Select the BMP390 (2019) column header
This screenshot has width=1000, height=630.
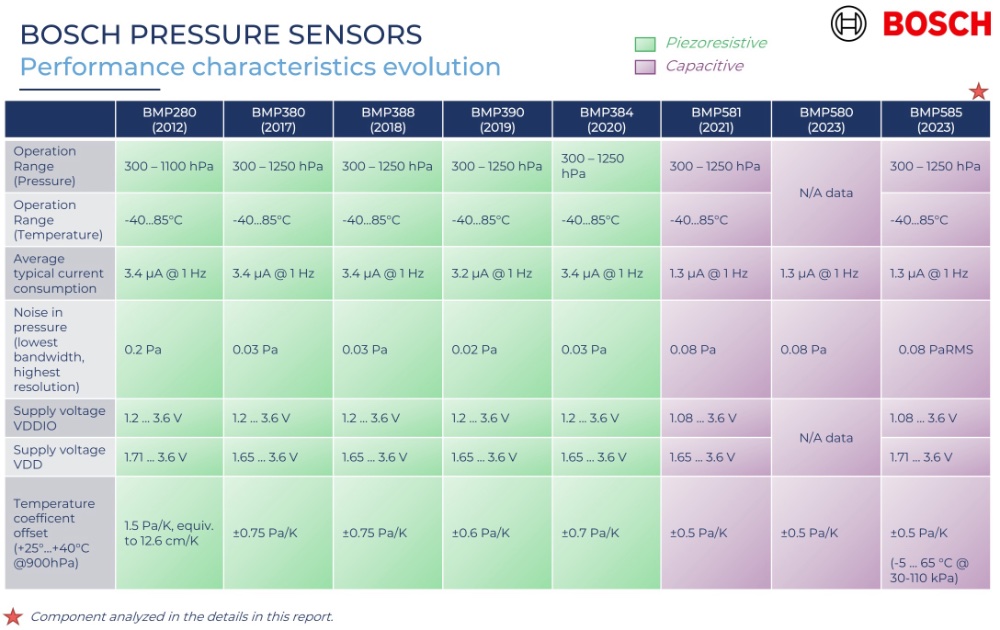click(497, 120)
